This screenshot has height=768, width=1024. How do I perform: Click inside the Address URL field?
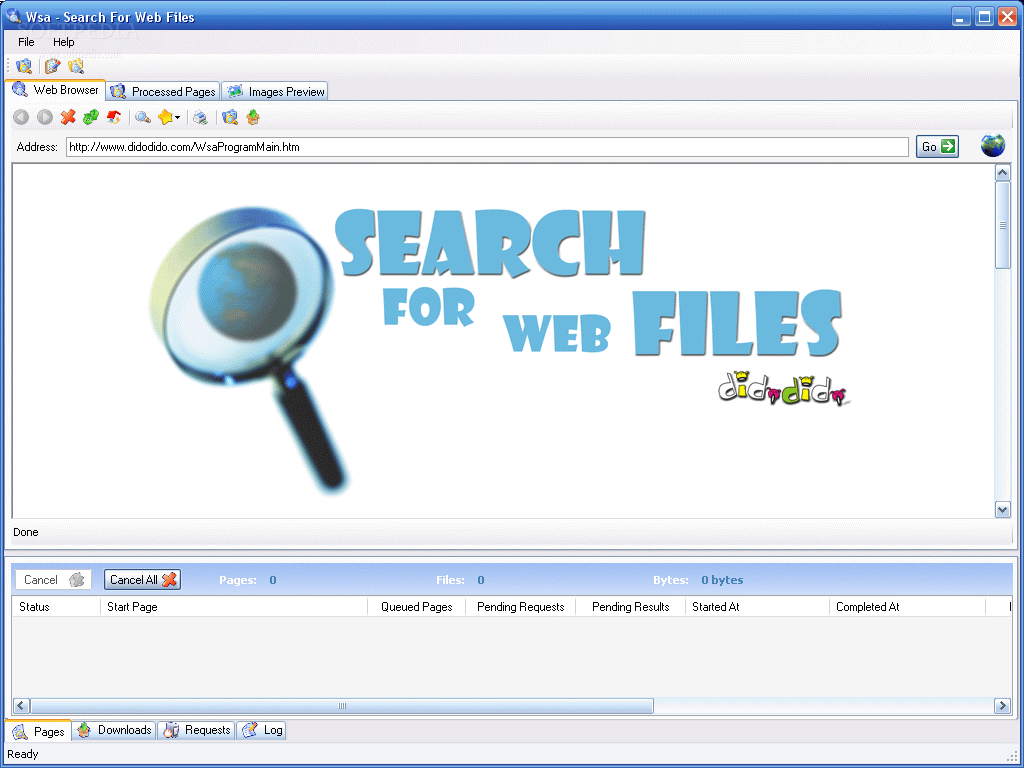(487, 147)
